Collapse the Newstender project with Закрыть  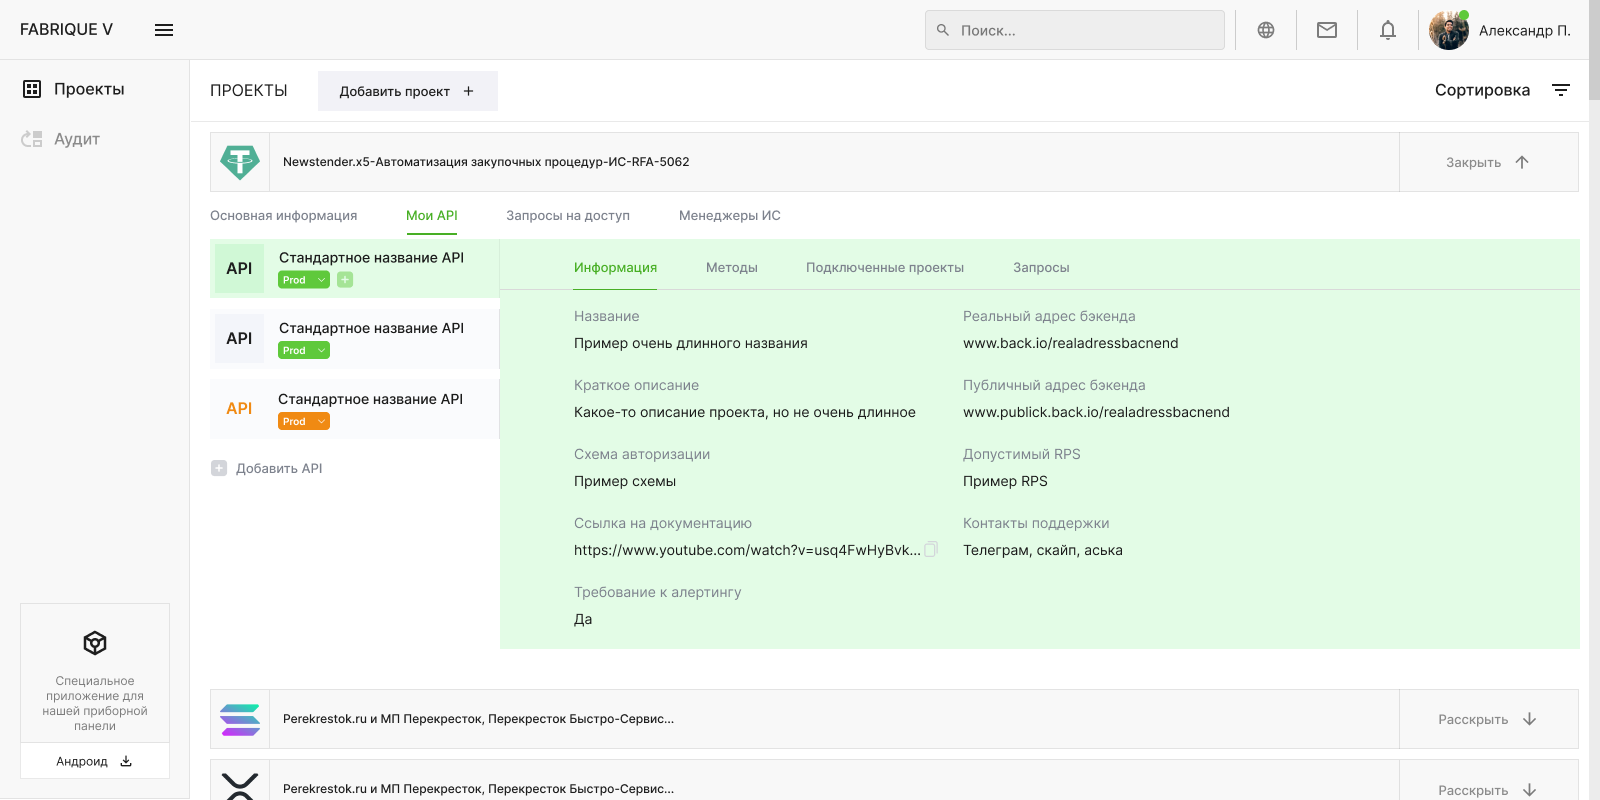(x=1488, y=162)
